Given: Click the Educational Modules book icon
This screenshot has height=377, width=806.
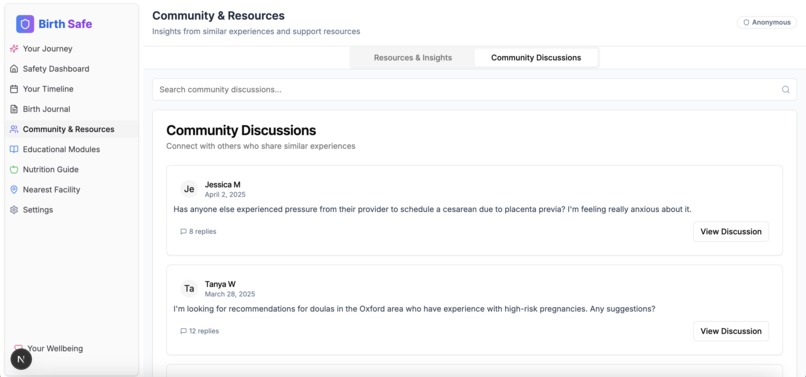Looking at the screenshot, I should tap(14, 149).
